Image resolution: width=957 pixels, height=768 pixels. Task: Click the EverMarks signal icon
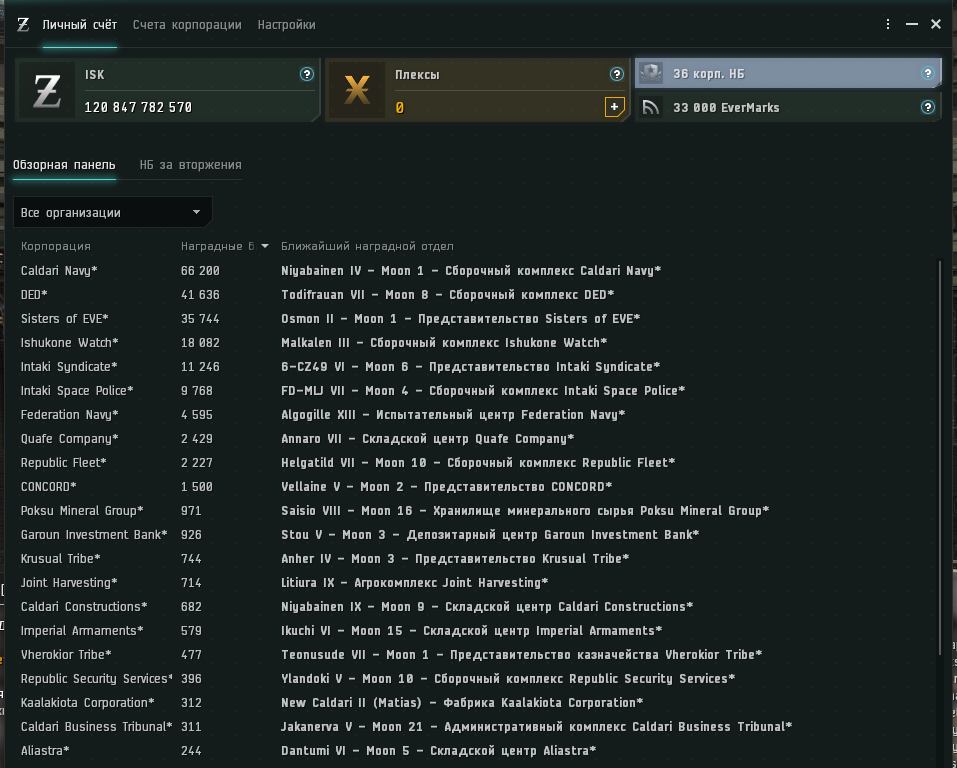[x=651, y=107]
